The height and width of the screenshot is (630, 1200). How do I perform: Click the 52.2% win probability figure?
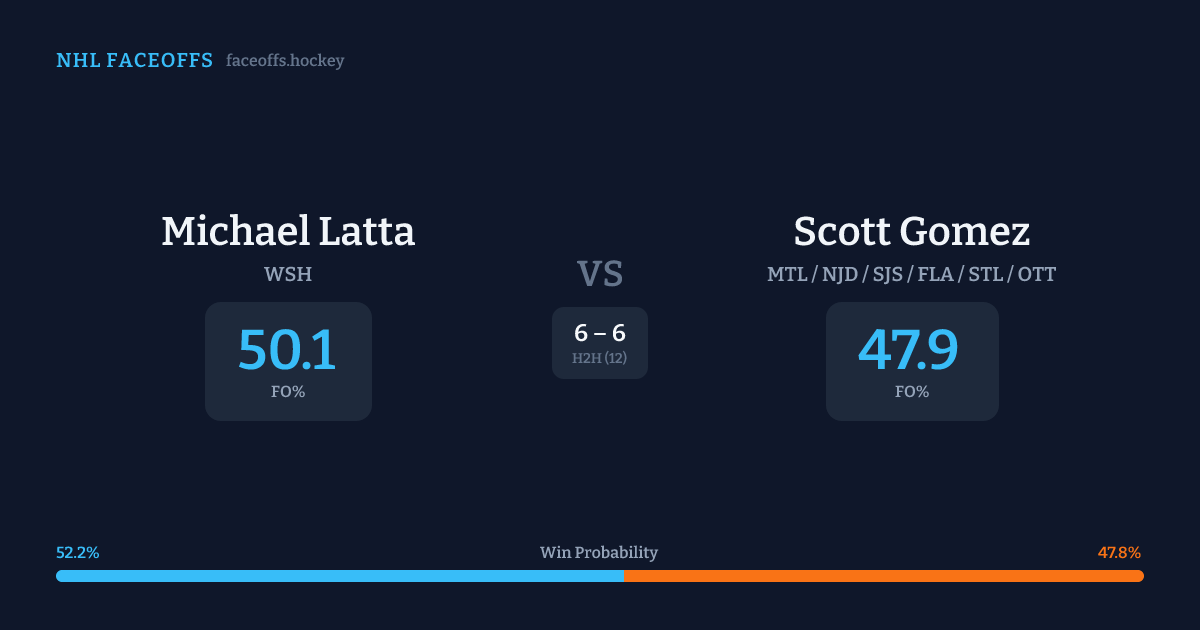tap(78, 553)
